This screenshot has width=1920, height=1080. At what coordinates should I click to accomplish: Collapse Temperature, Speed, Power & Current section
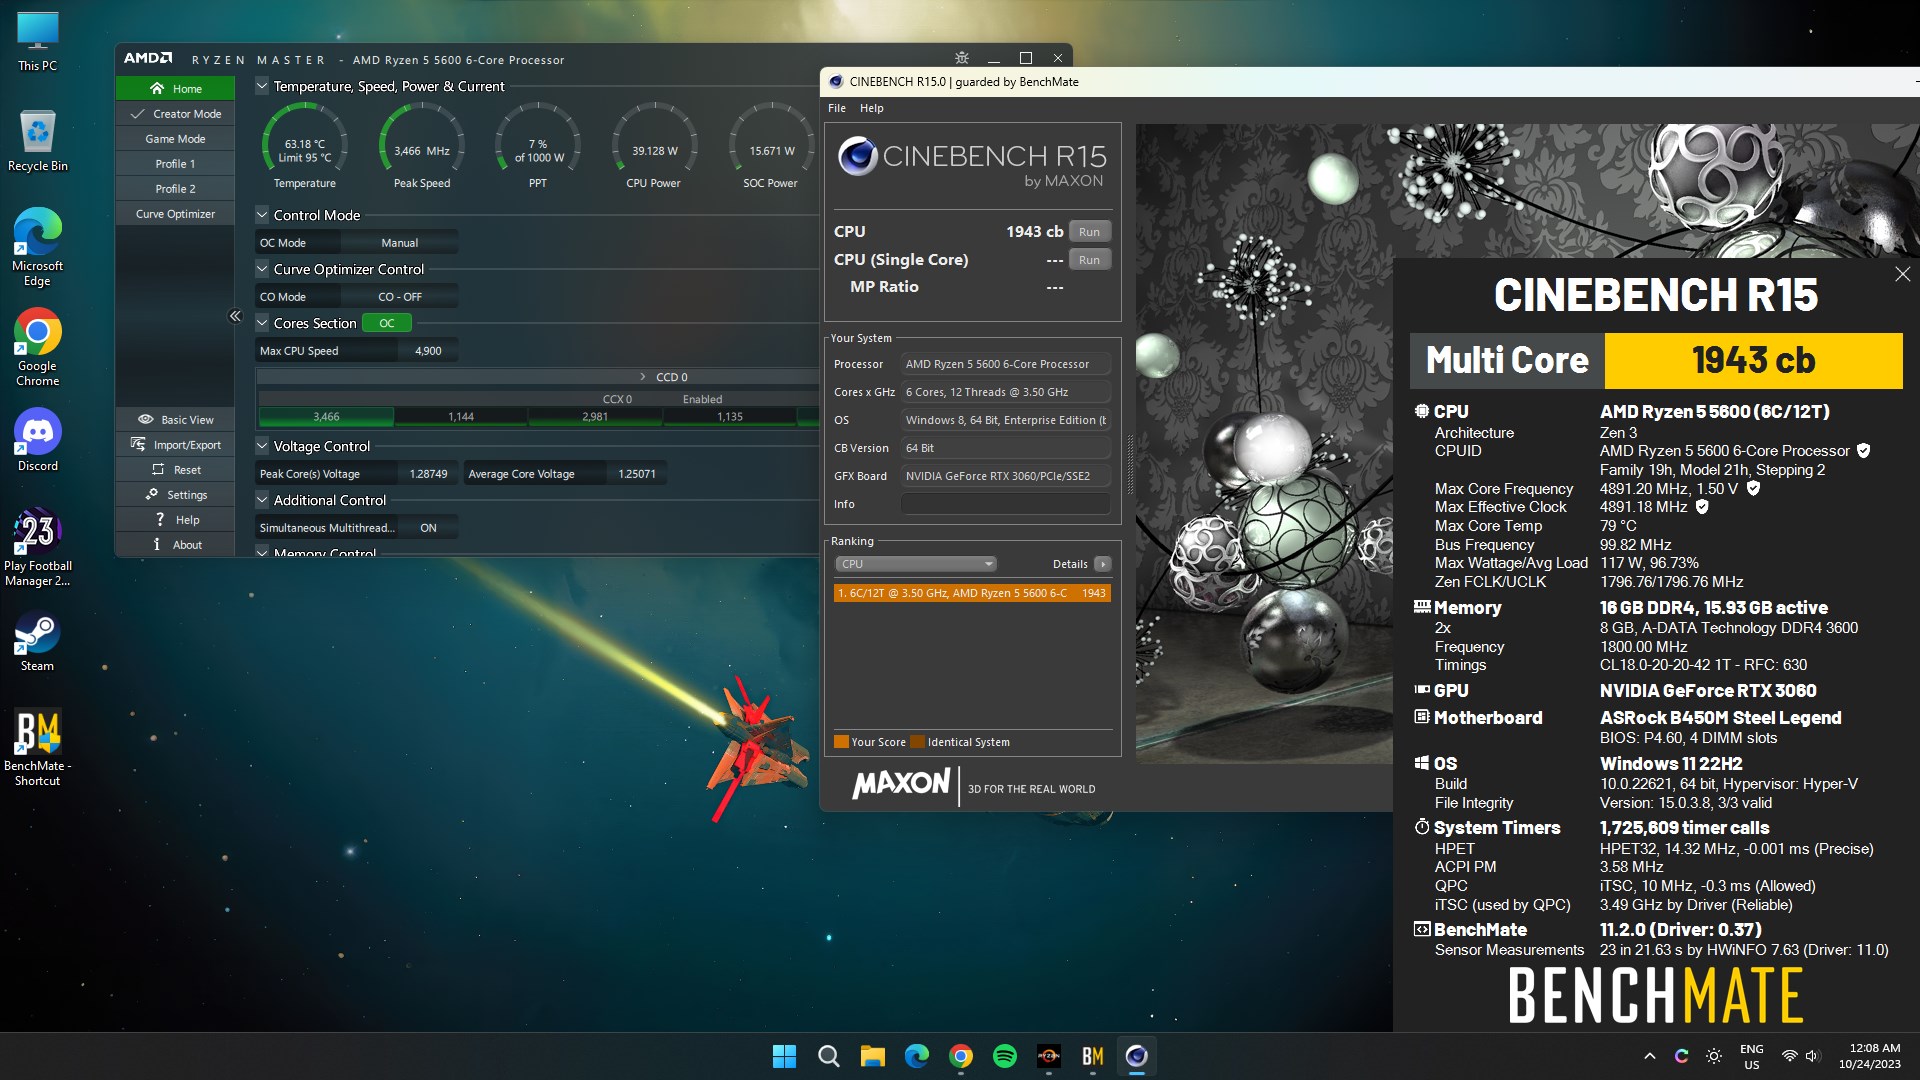click(262, 86)
